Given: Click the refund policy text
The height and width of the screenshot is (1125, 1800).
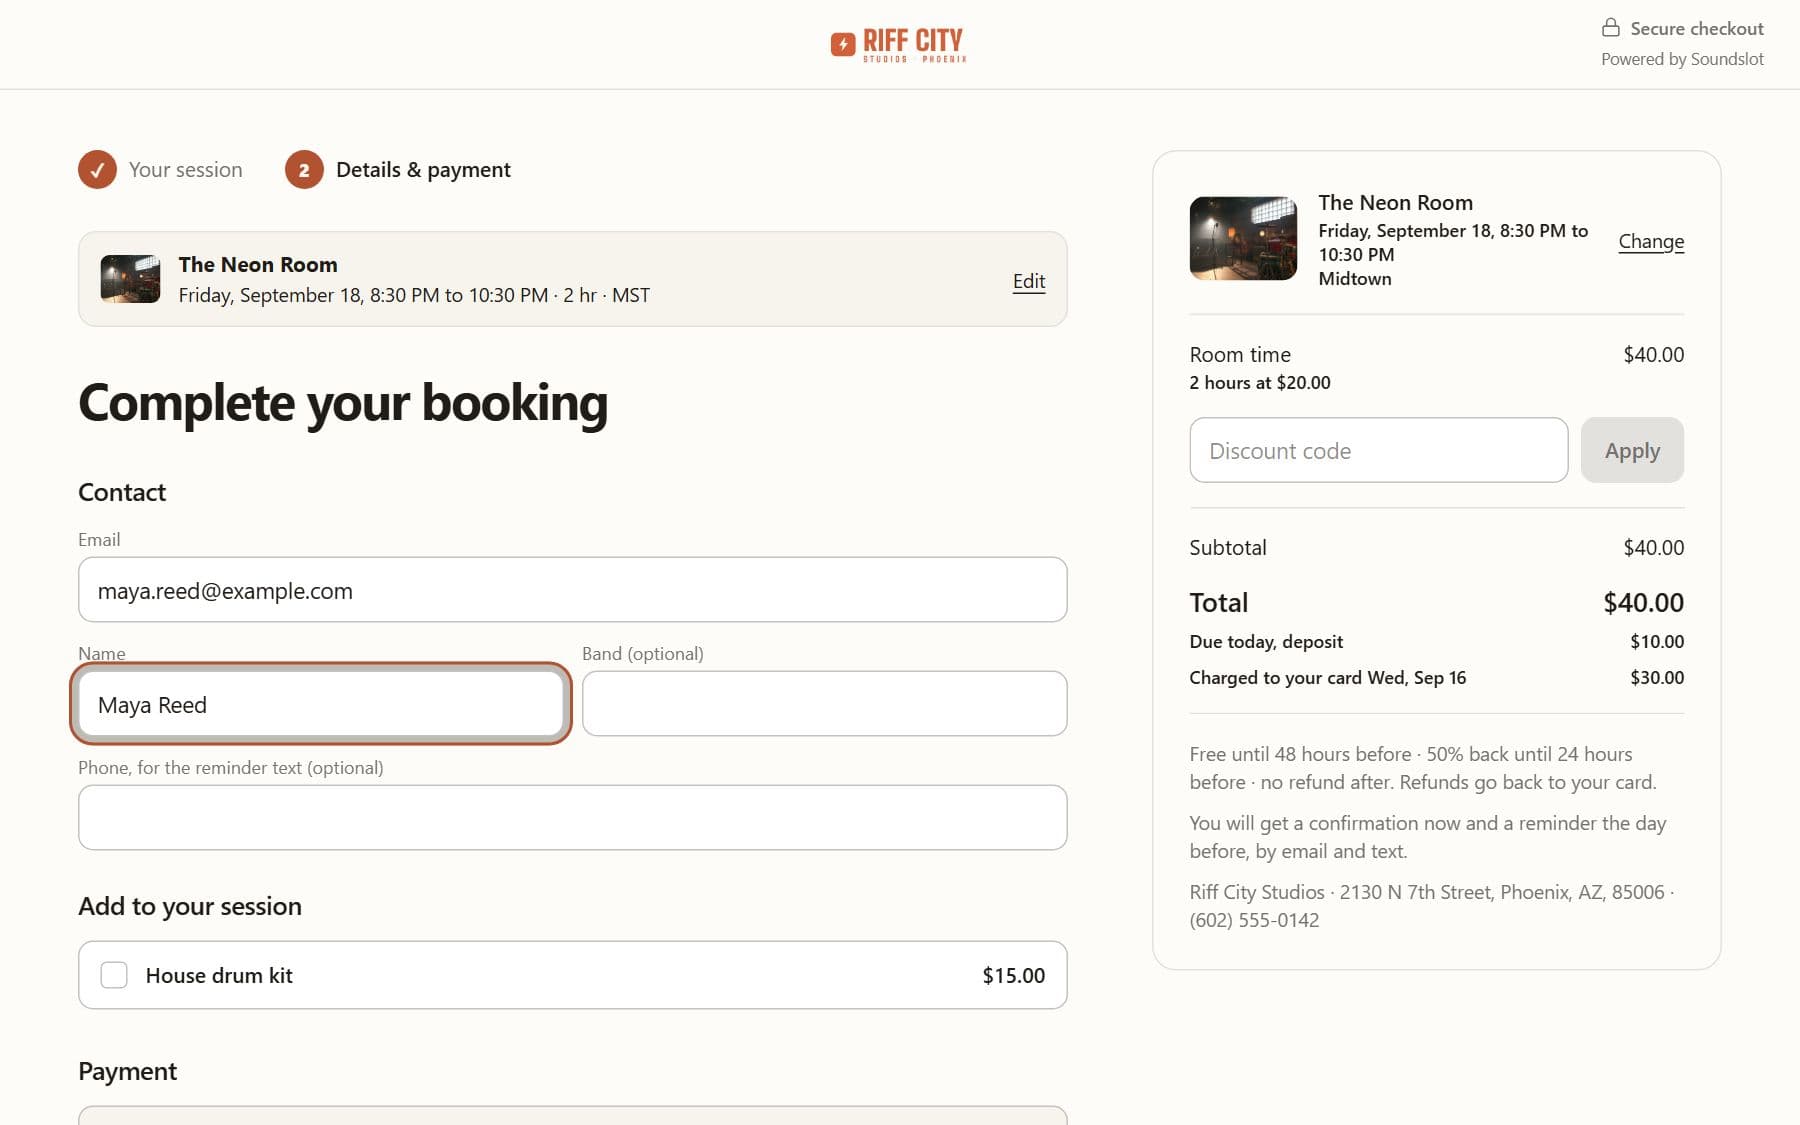Looking at the screenshot, I should point(1423,768).
